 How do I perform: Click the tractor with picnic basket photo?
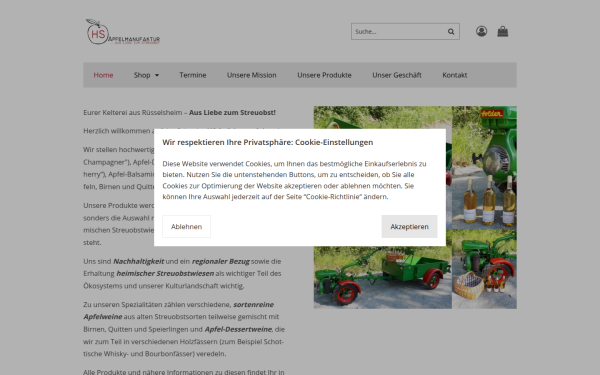click(484, 269)
